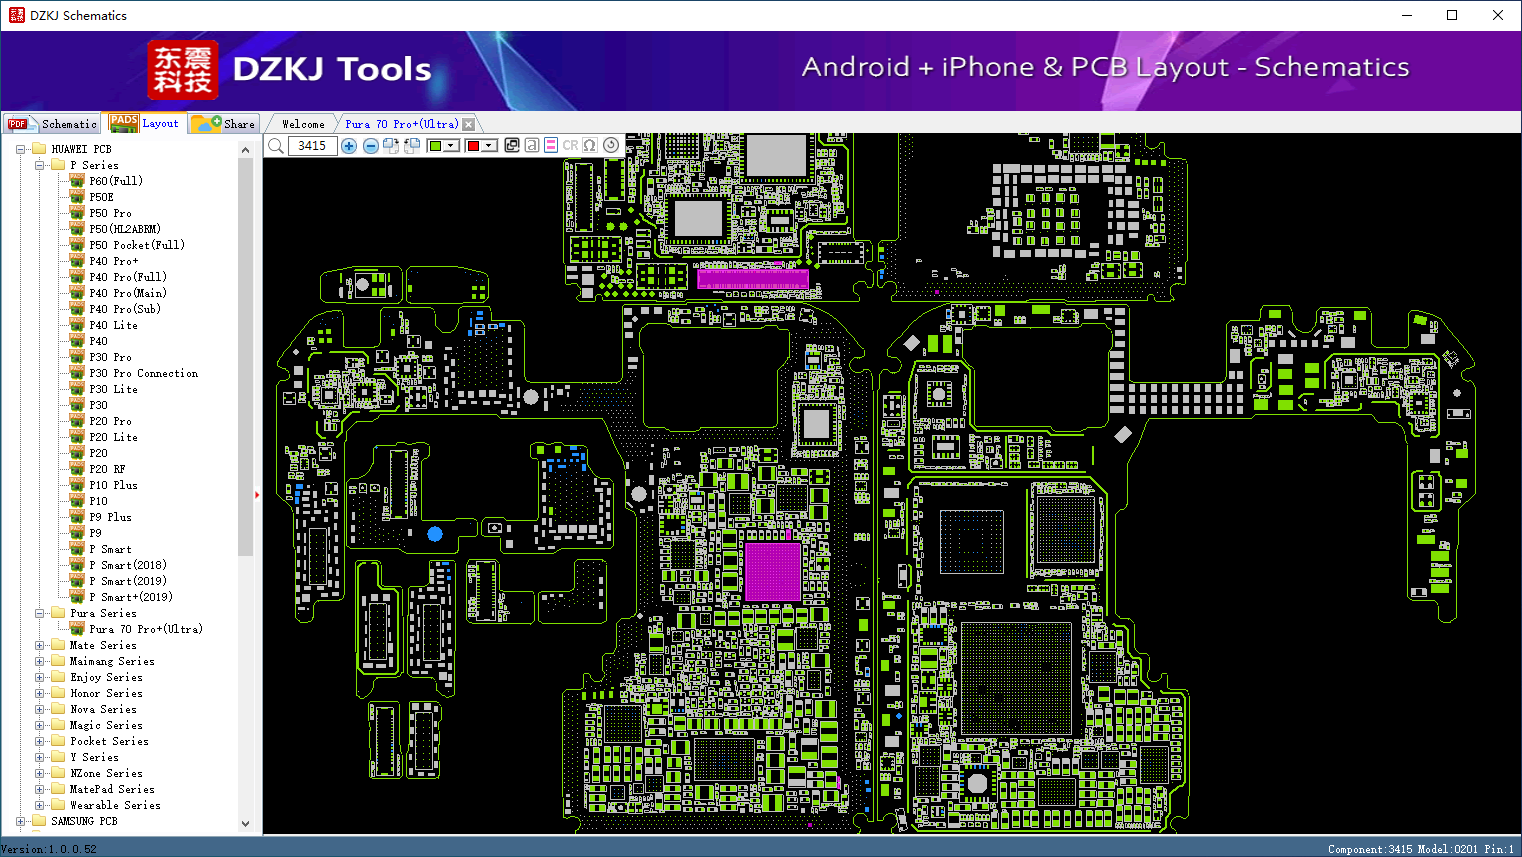The height and width of the screenshot is (857, 1522).
Task: Select the green color swatch
Action: click(x=435, y=146)
